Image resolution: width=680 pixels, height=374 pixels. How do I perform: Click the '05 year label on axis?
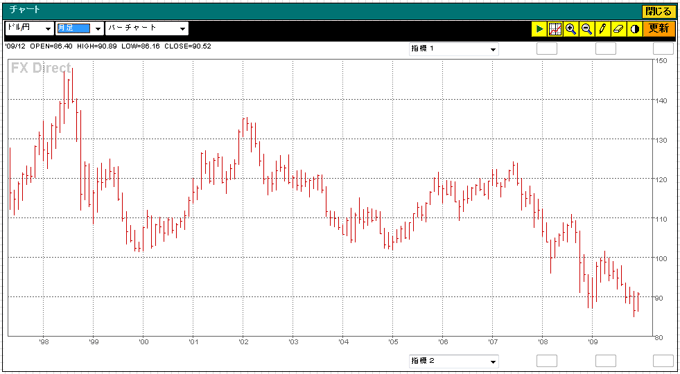pyautogui.click(x=392, y=342)
